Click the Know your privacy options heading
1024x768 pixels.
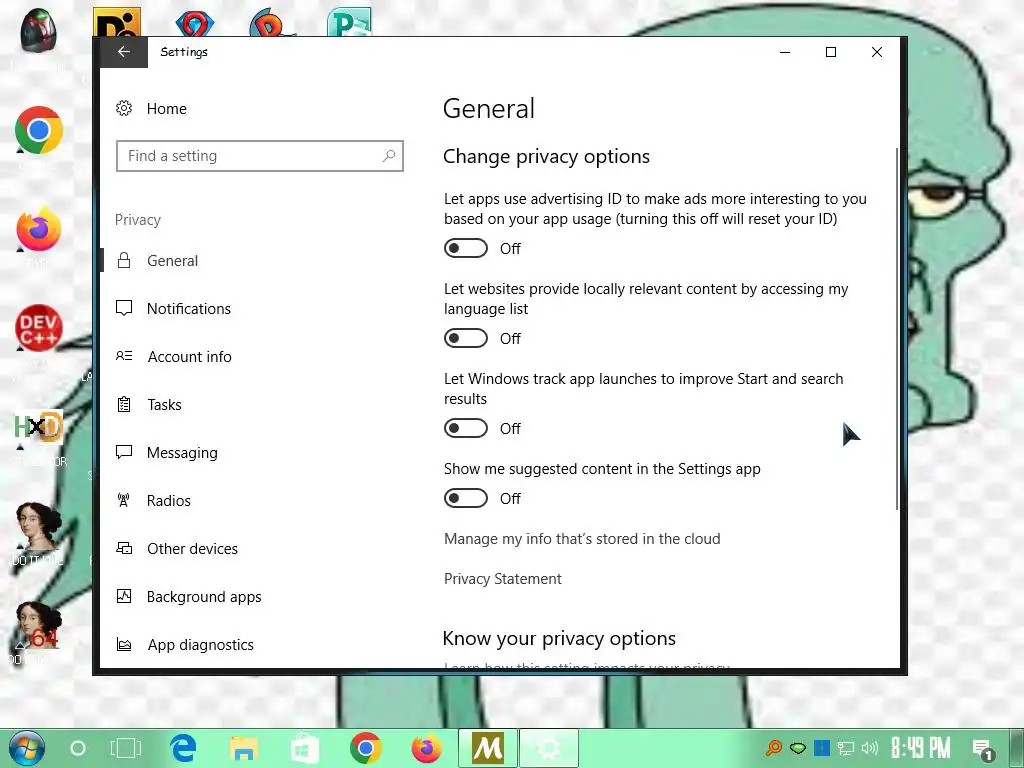tap(559, 638)
